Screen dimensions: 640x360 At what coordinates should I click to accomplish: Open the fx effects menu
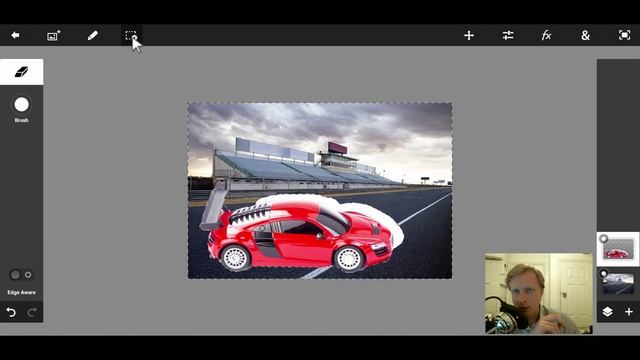coord(546,36)
